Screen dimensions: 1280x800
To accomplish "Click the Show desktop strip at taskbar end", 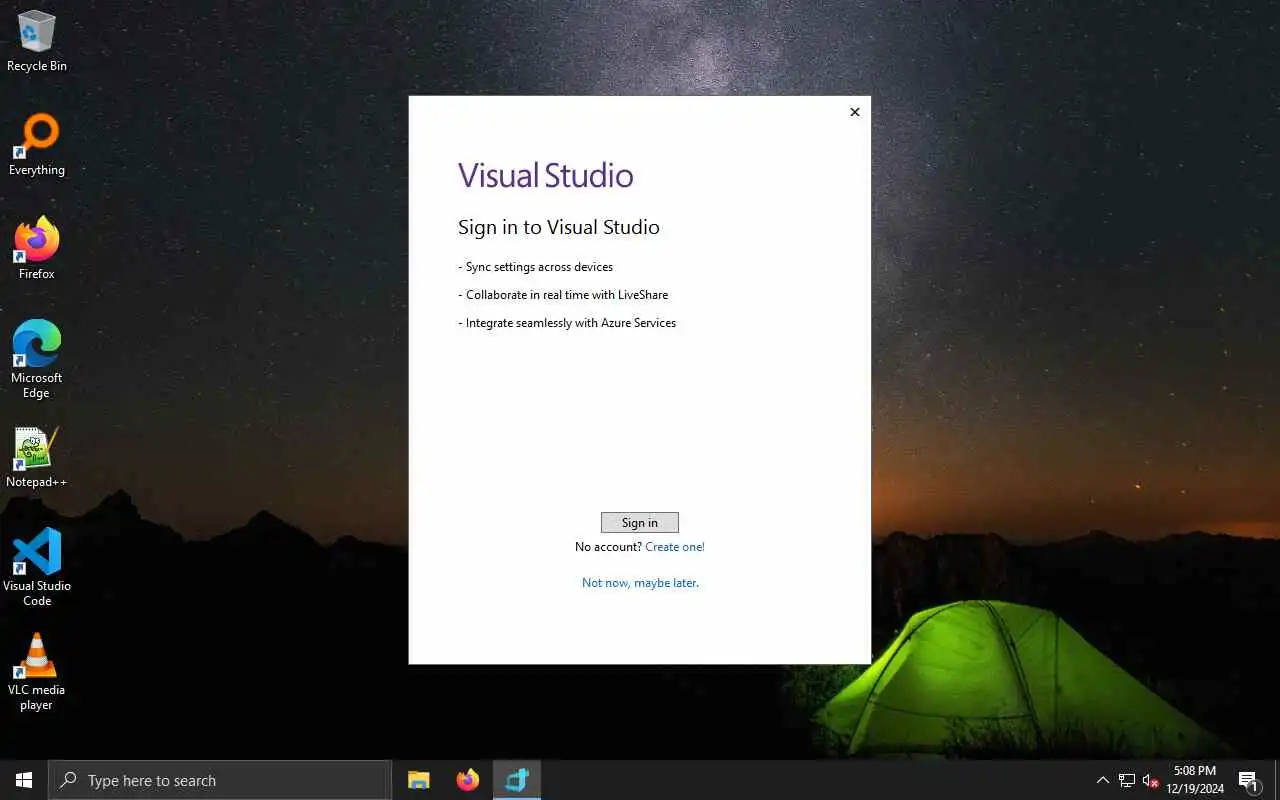I will (1277, 780).
